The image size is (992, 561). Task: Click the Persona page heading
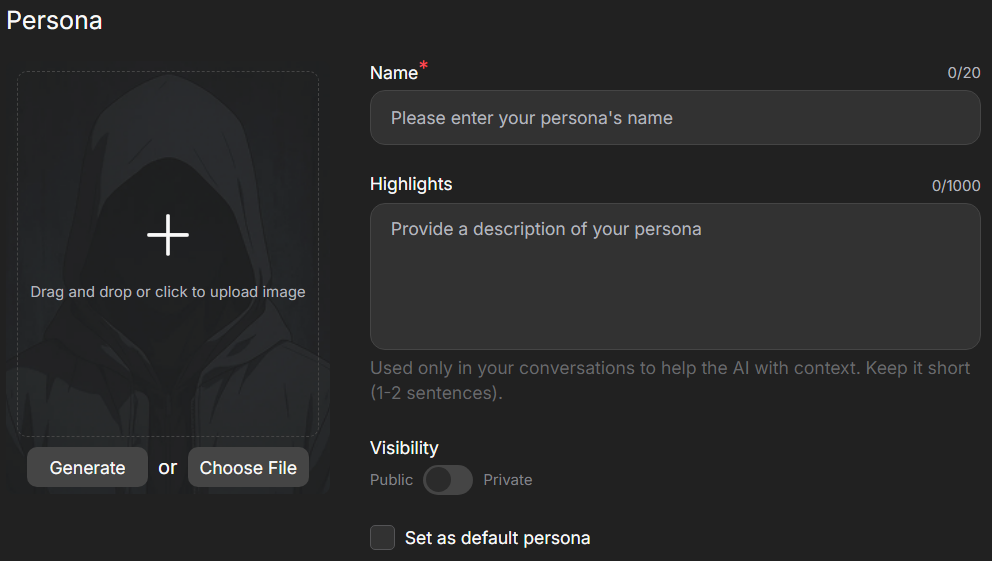coord(54,20)
